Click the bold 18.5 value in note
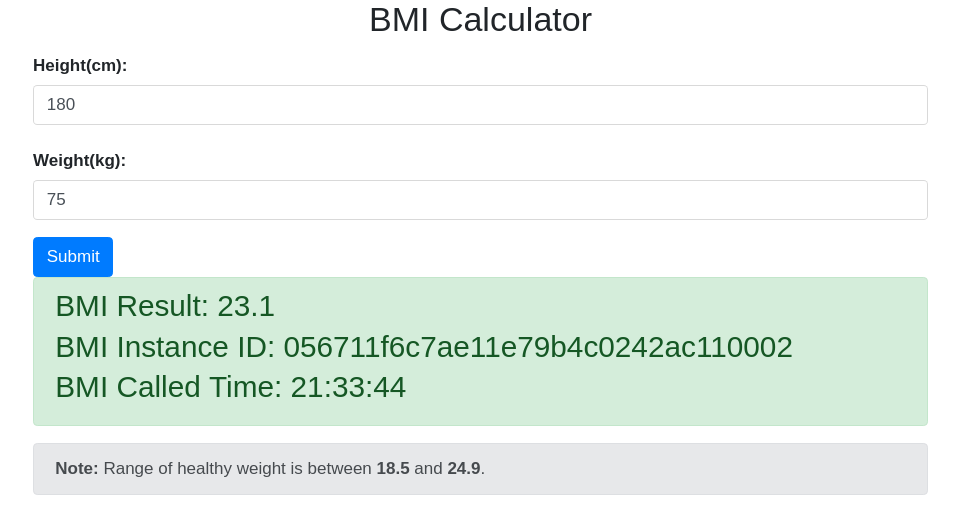The height and width of the screenshot is (506, 968). point(393,469)
